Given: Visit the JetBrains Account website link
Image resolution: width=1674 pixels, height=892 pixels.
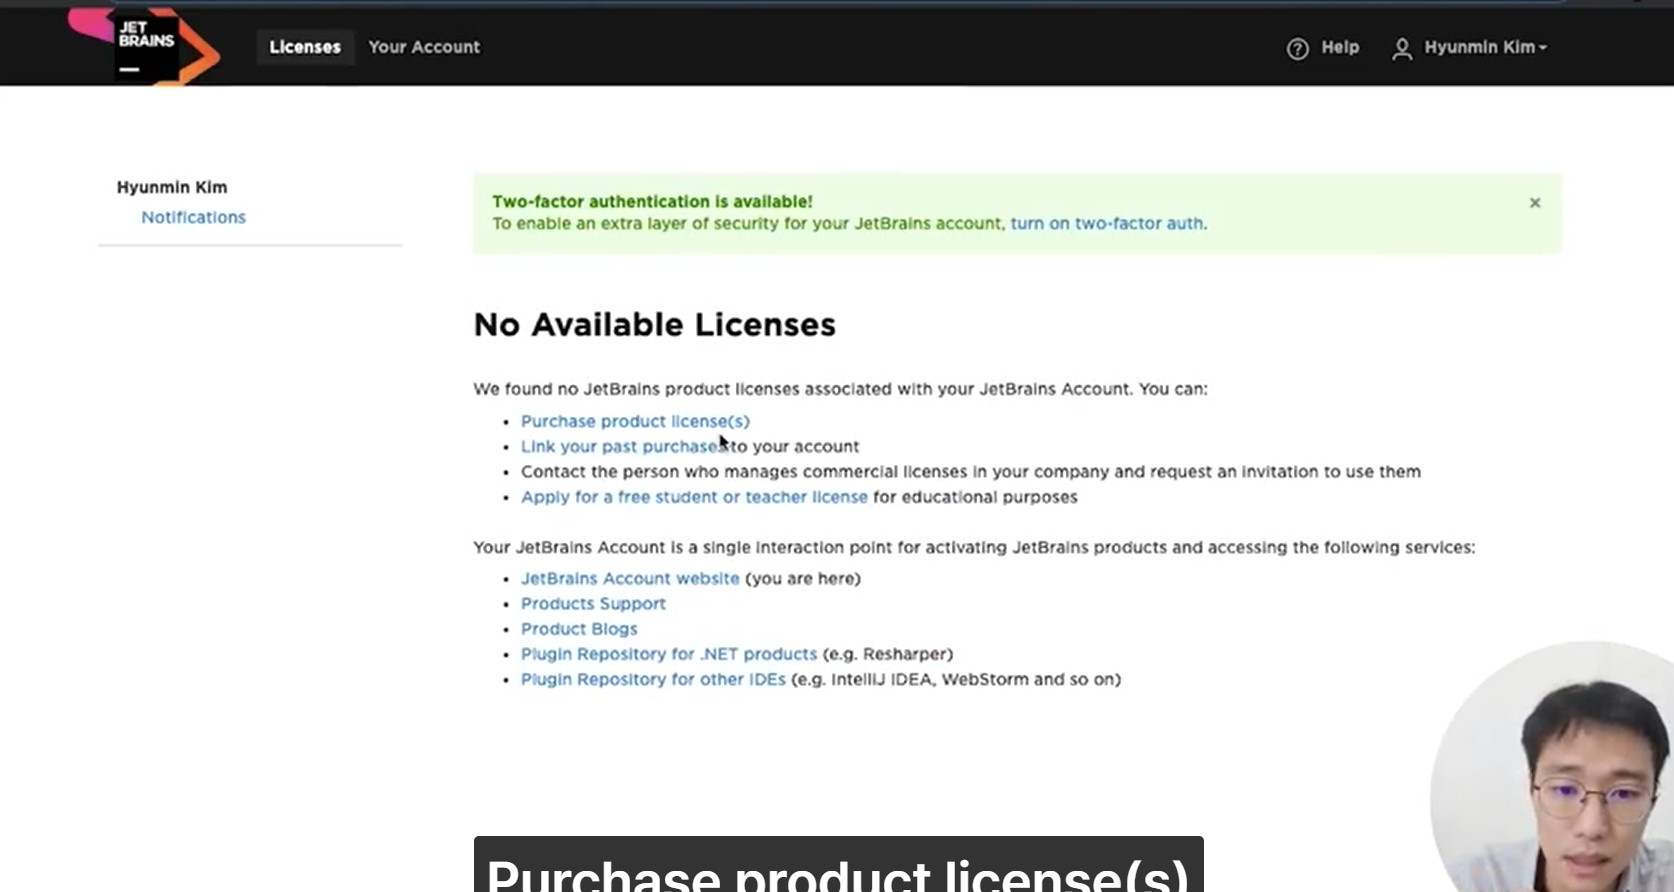Looking at the screenshot, I should coord(630,578).
